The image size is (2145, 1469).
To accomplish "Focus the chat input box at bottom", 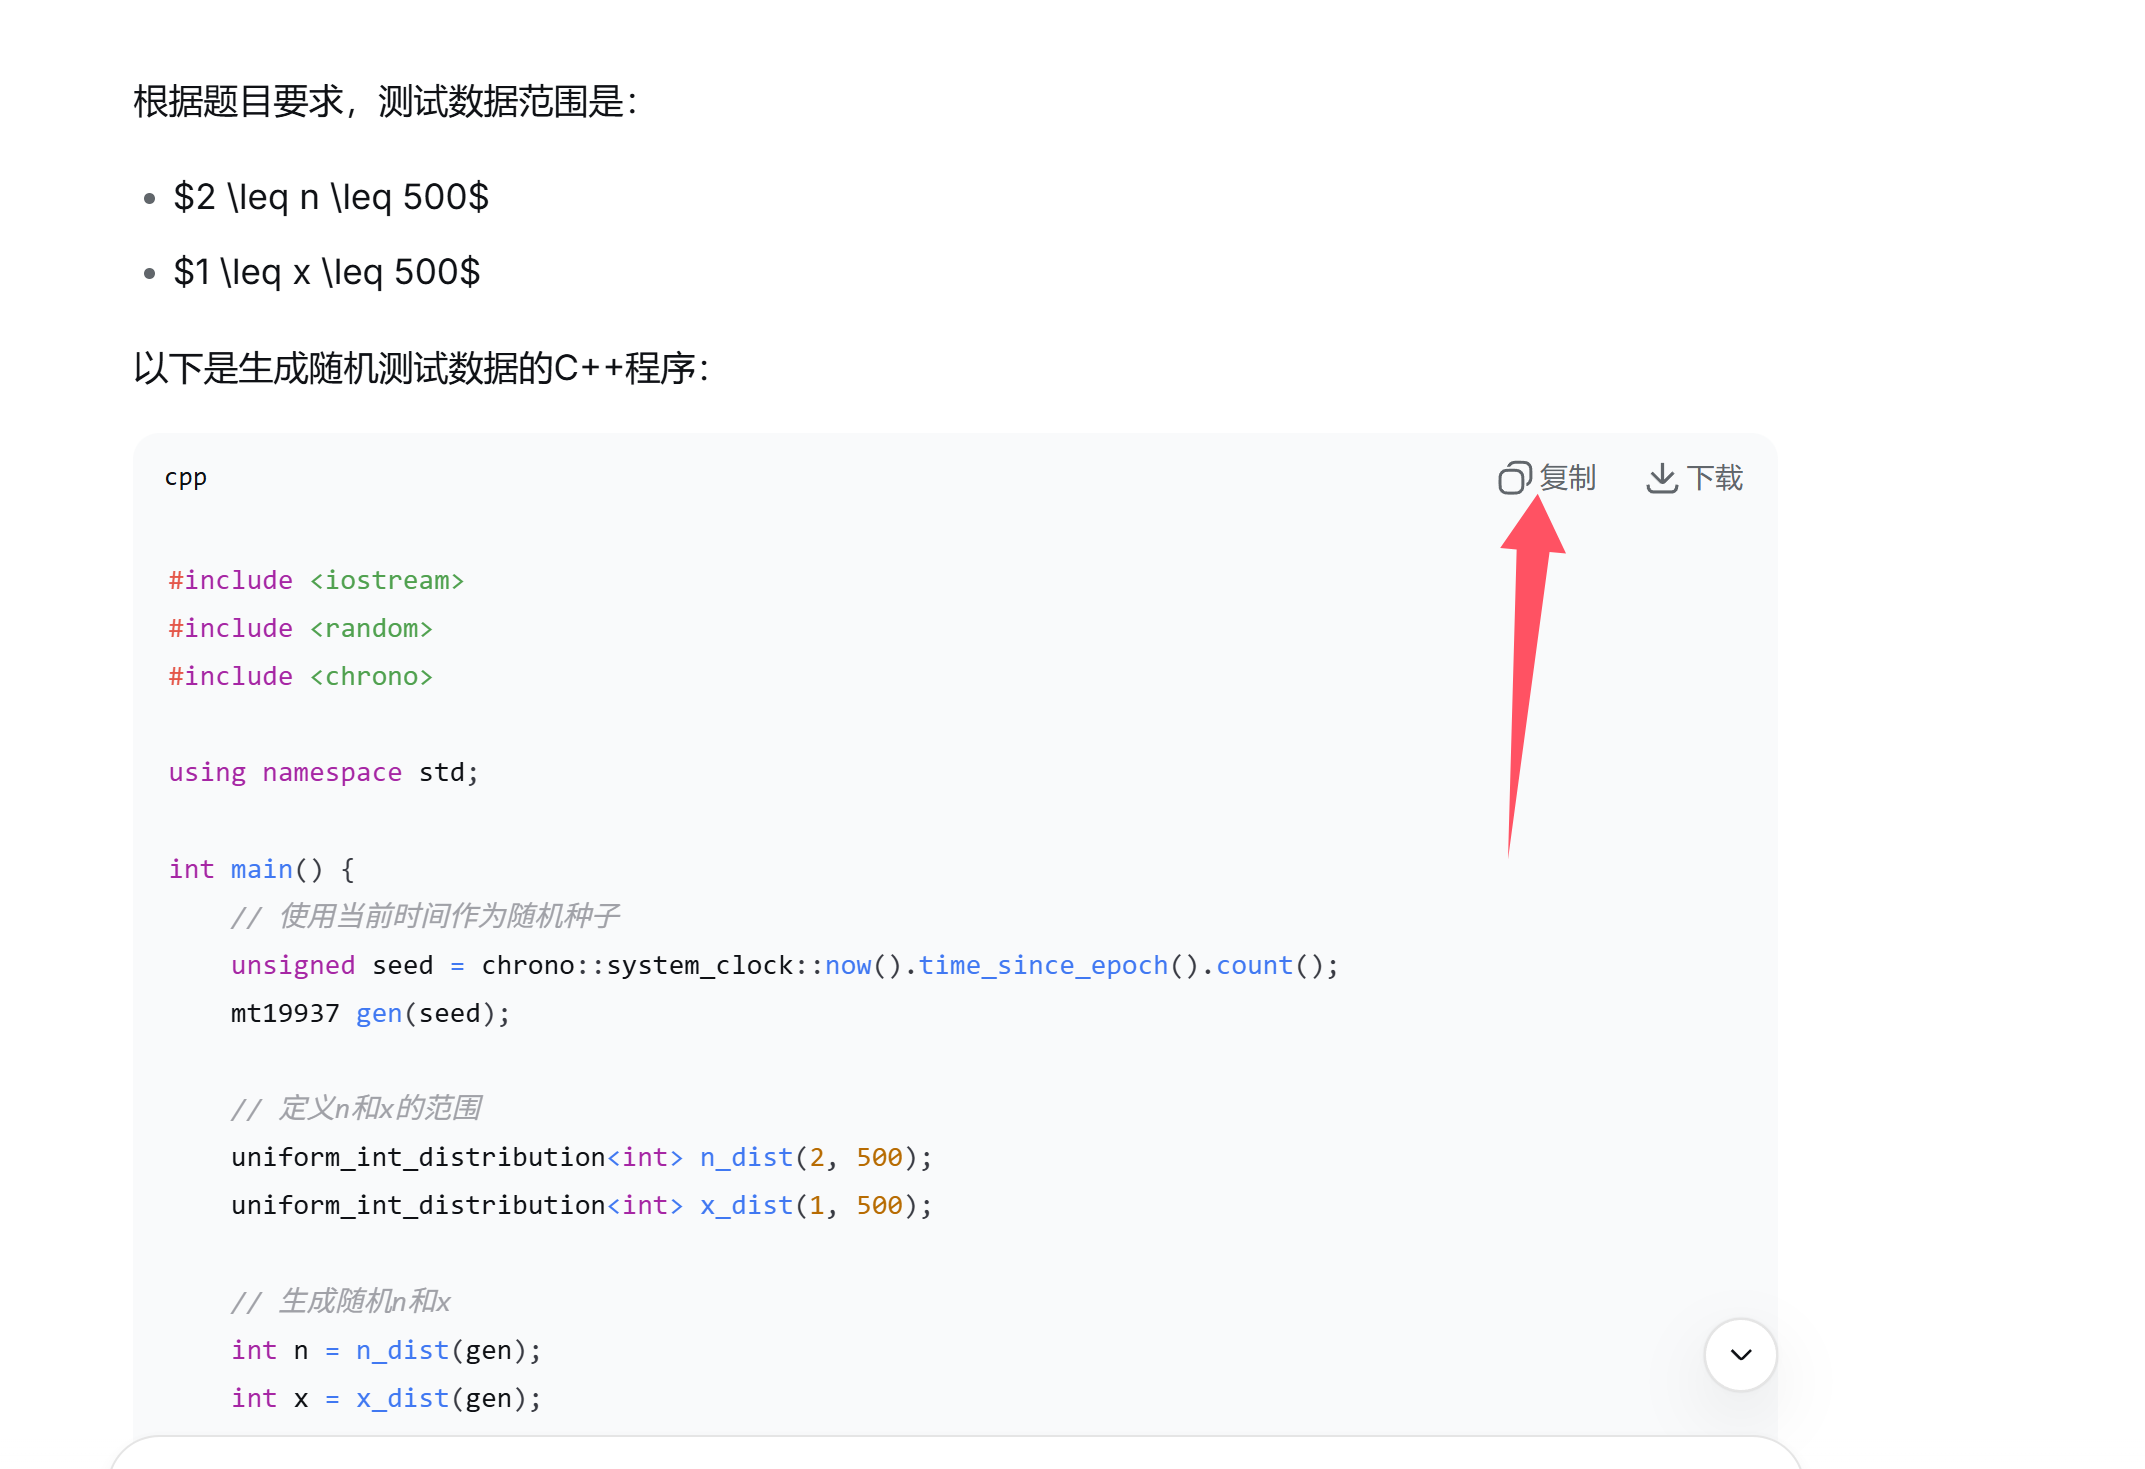I will (x=955, y=1455).
